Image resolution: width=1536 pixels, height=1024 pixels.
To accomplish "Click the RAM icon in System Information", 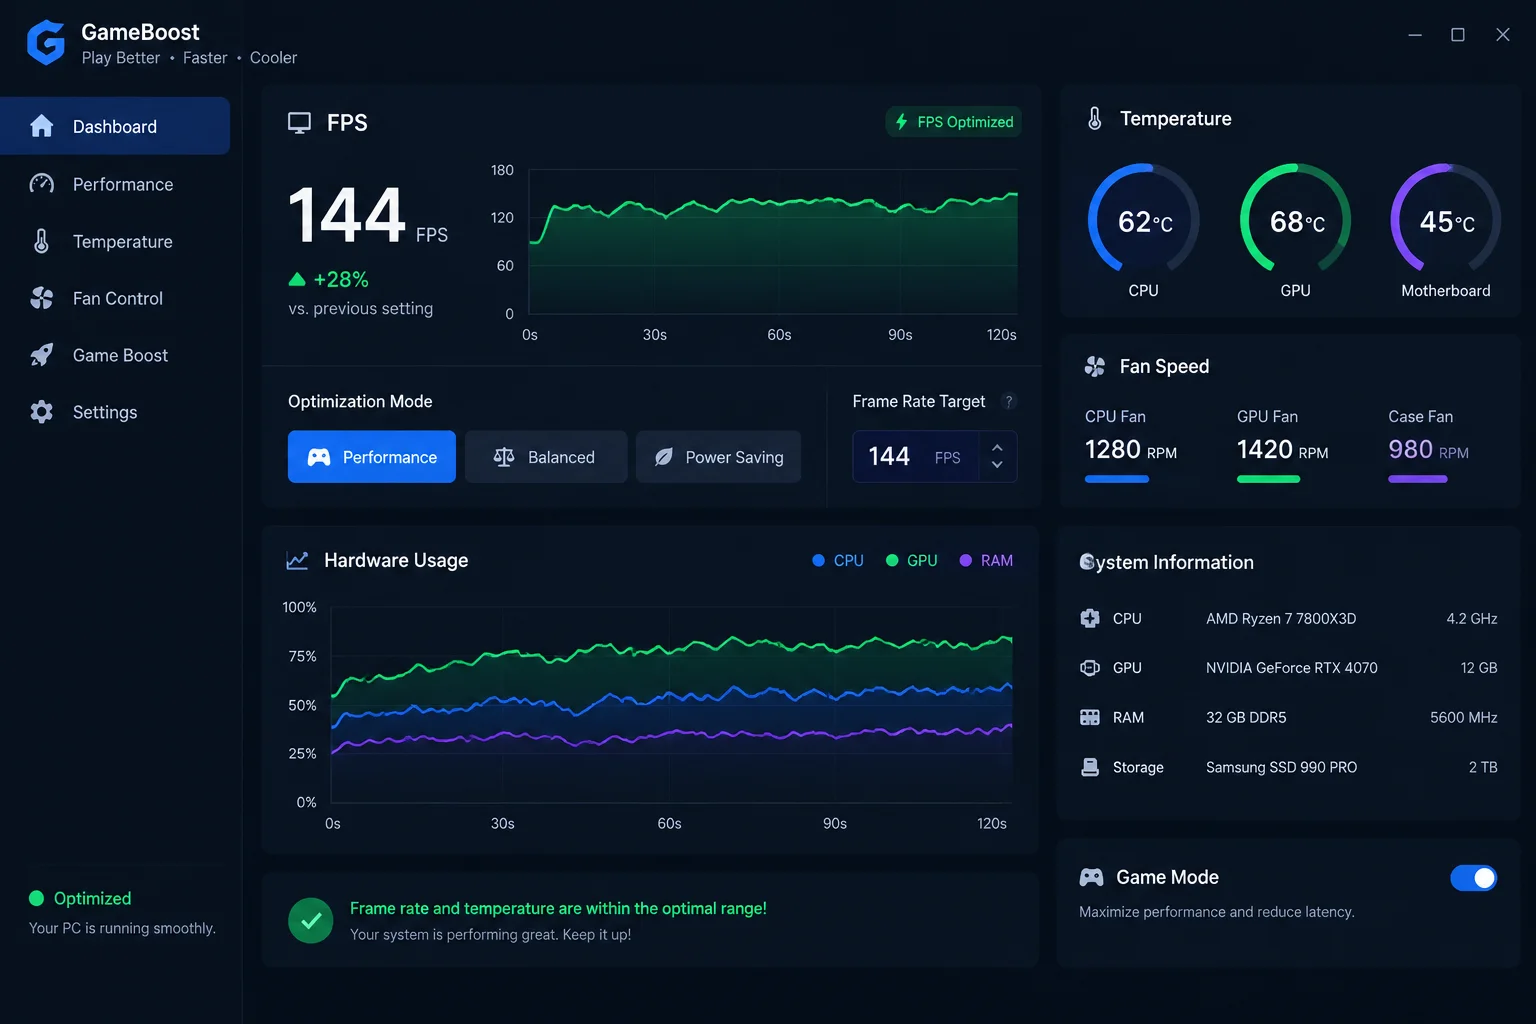I will click(x=1090, y=717).
